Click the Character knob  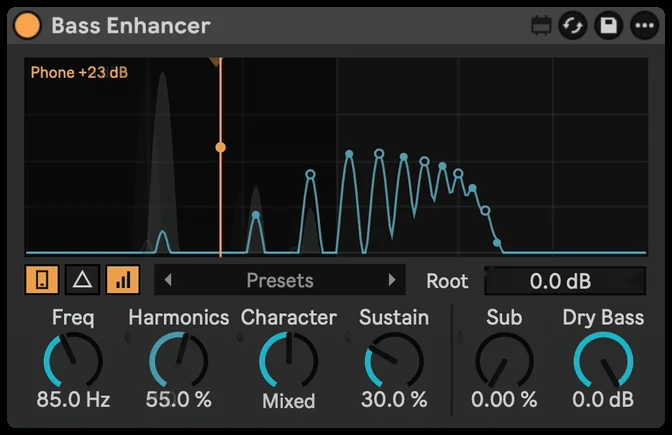[x=288, y=361]
